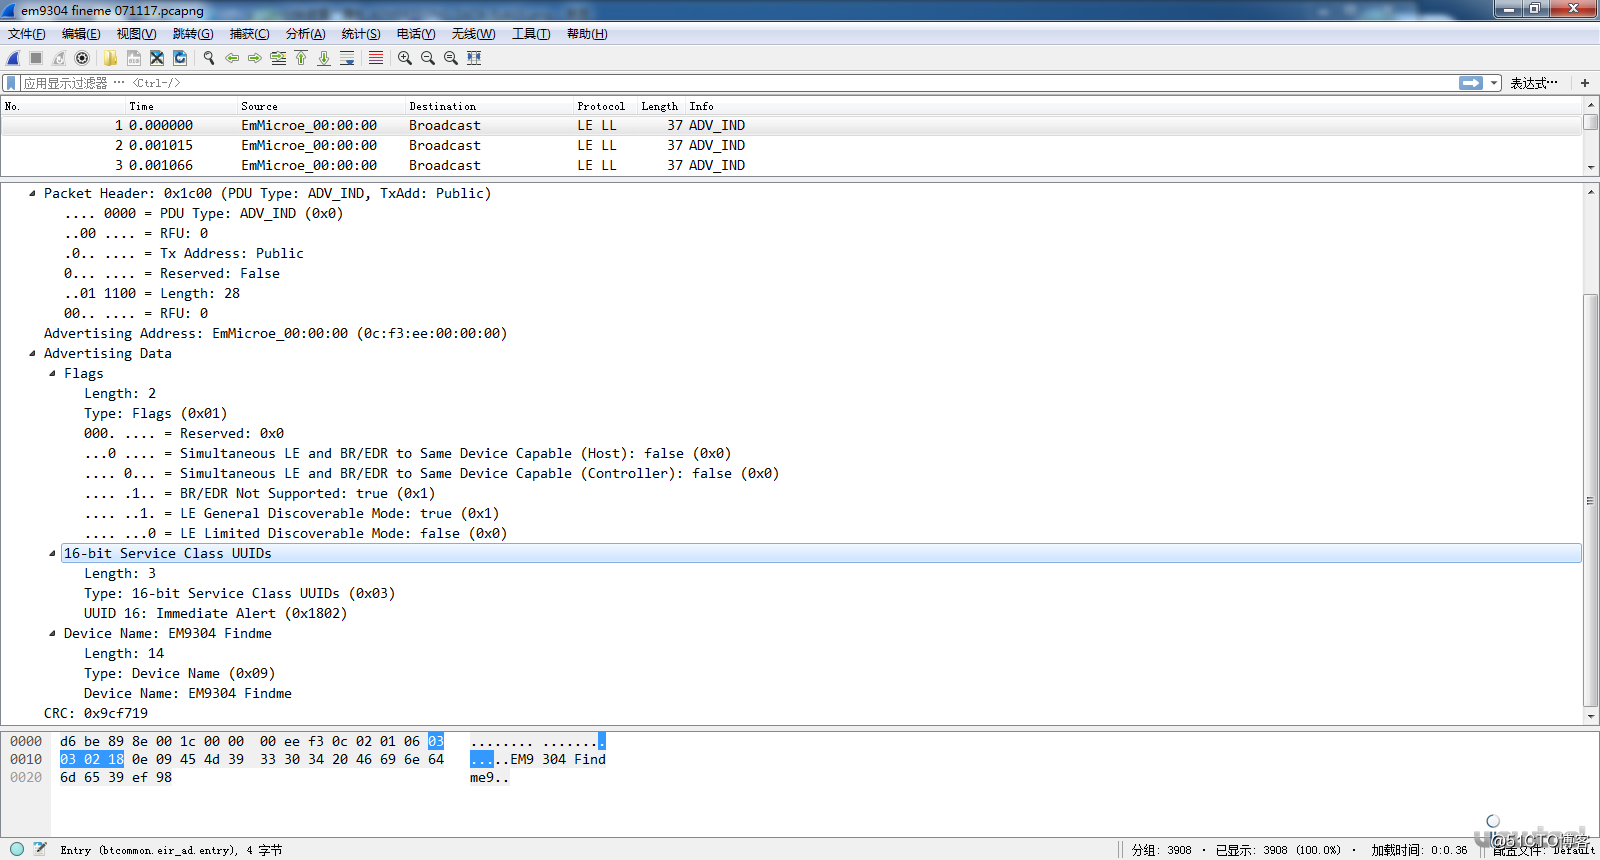Click the packet details vertical scrollbar thumb
This screenshot has width=1600, height=860.
pos(1591,500)
